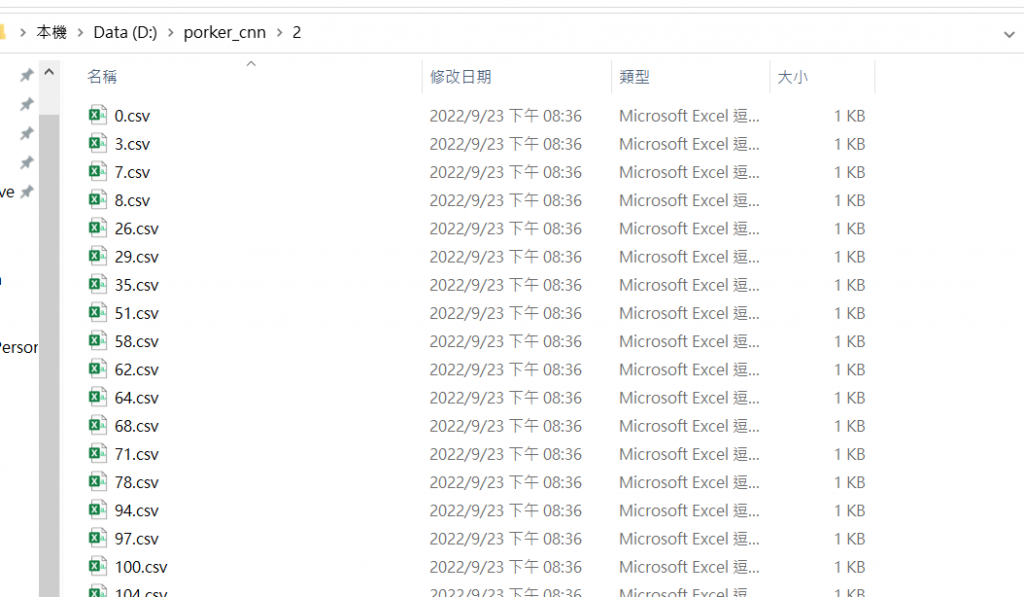Click folder 2 in the breadcrumb

296,33
